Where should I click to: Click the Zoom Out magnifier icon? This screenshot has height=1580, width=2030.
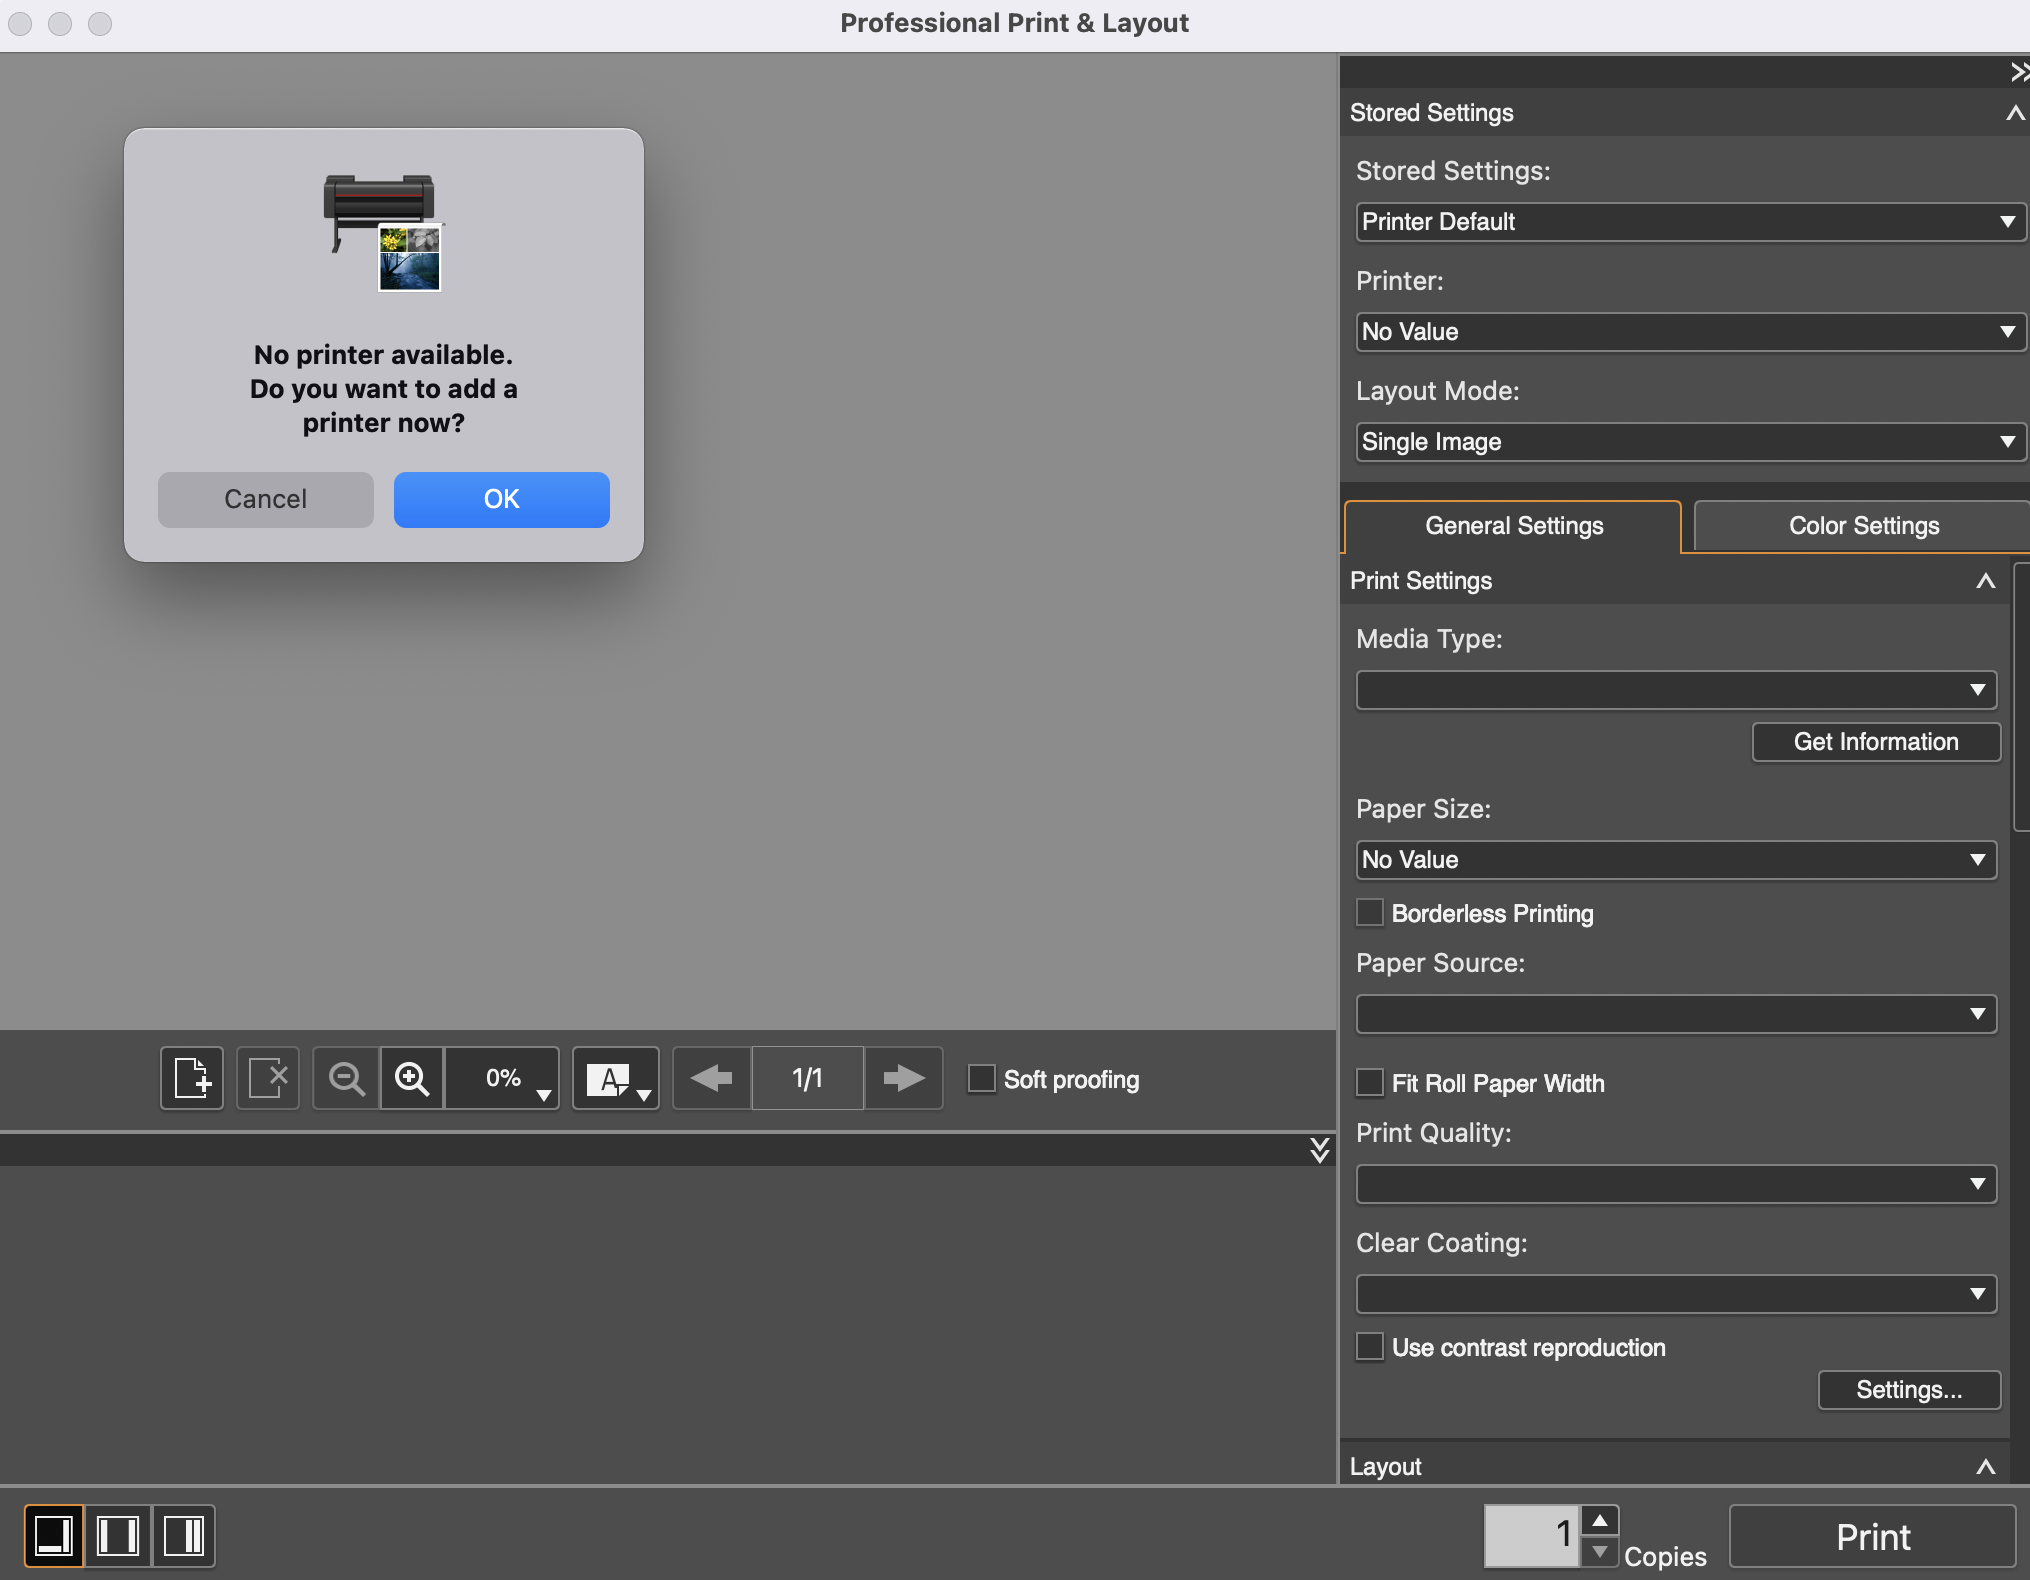tap(344, 1078)
